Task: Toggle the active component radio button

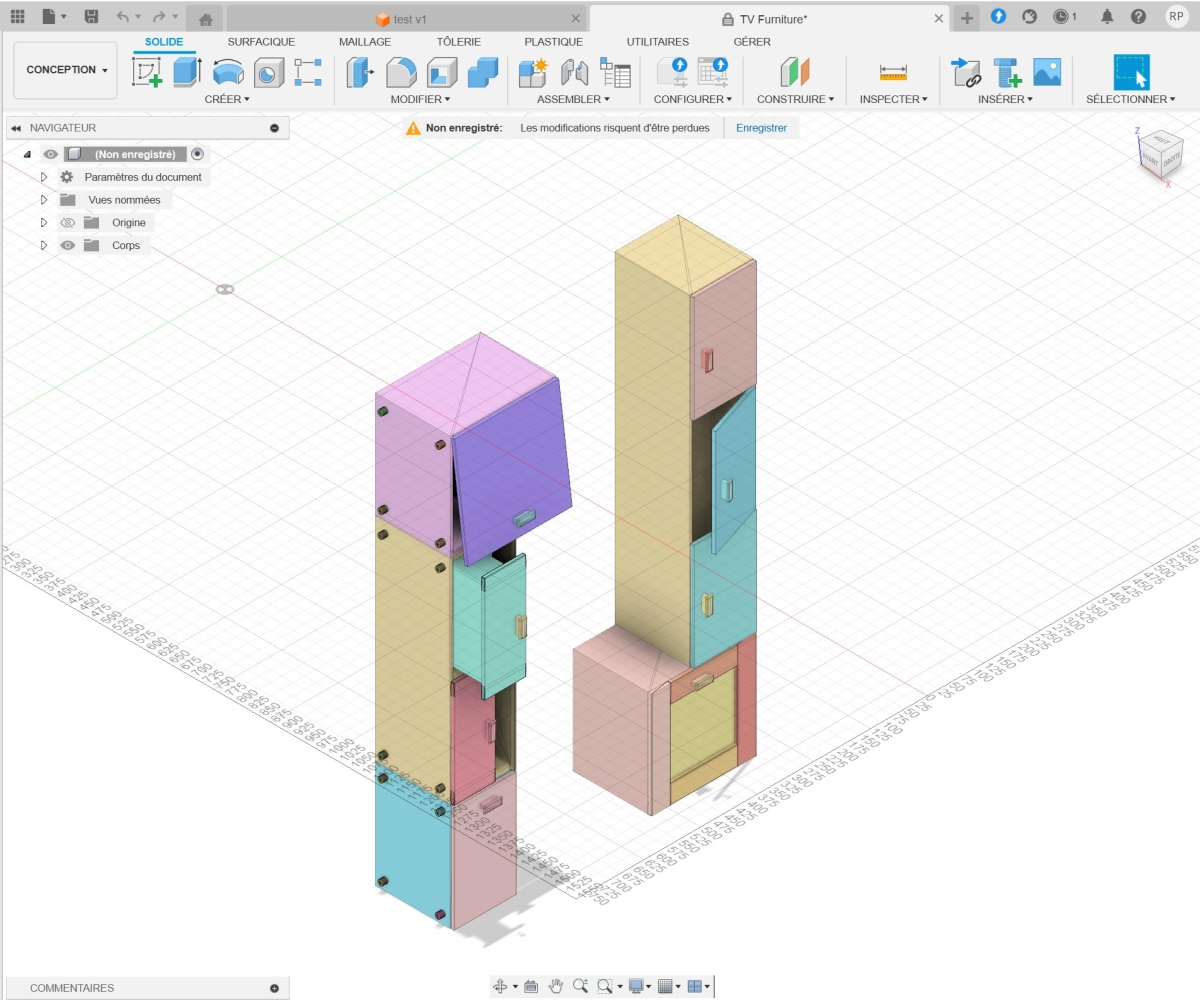Action: pyautogui.click(x=197, y=154)
